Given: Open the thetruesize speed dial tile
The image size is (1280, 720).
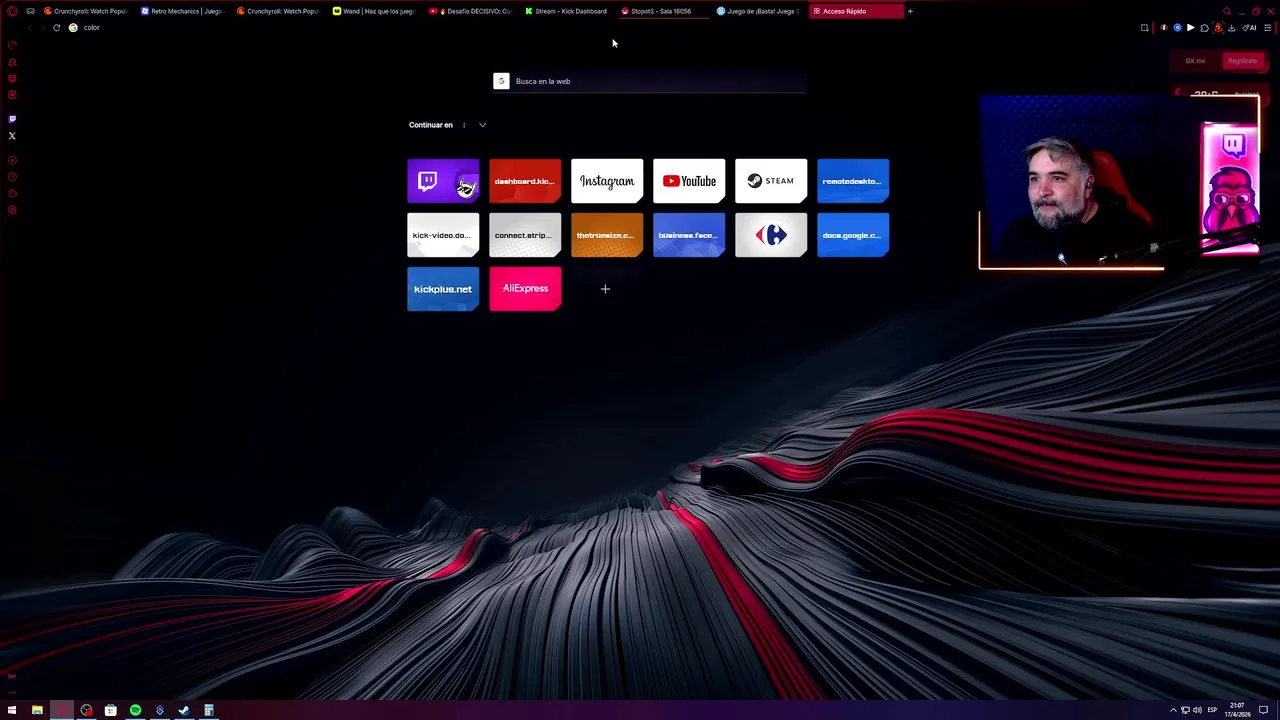Looking at the screenshot, I should [x=607, y=235].
